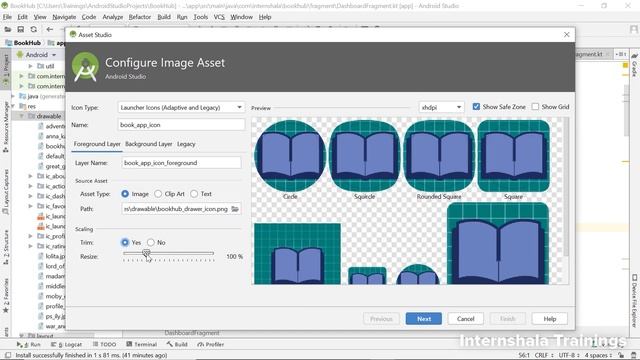
Task: Click the lolita.jp image file icon
Action: [41, 256]
